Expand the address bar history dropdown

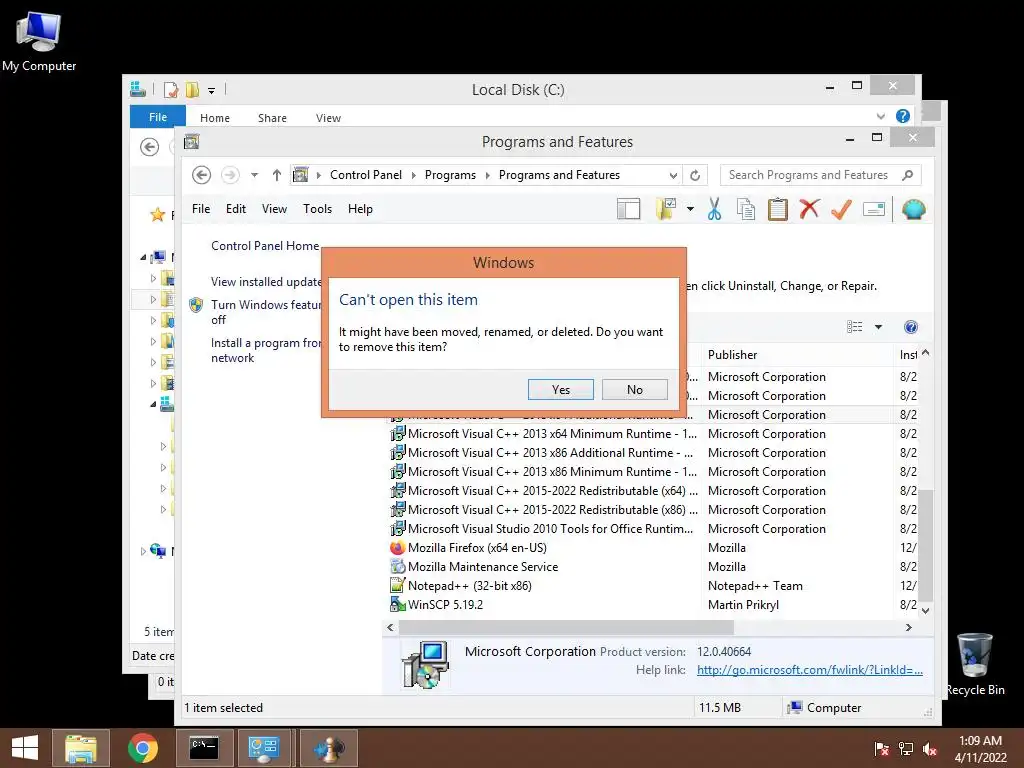(673, 175)
